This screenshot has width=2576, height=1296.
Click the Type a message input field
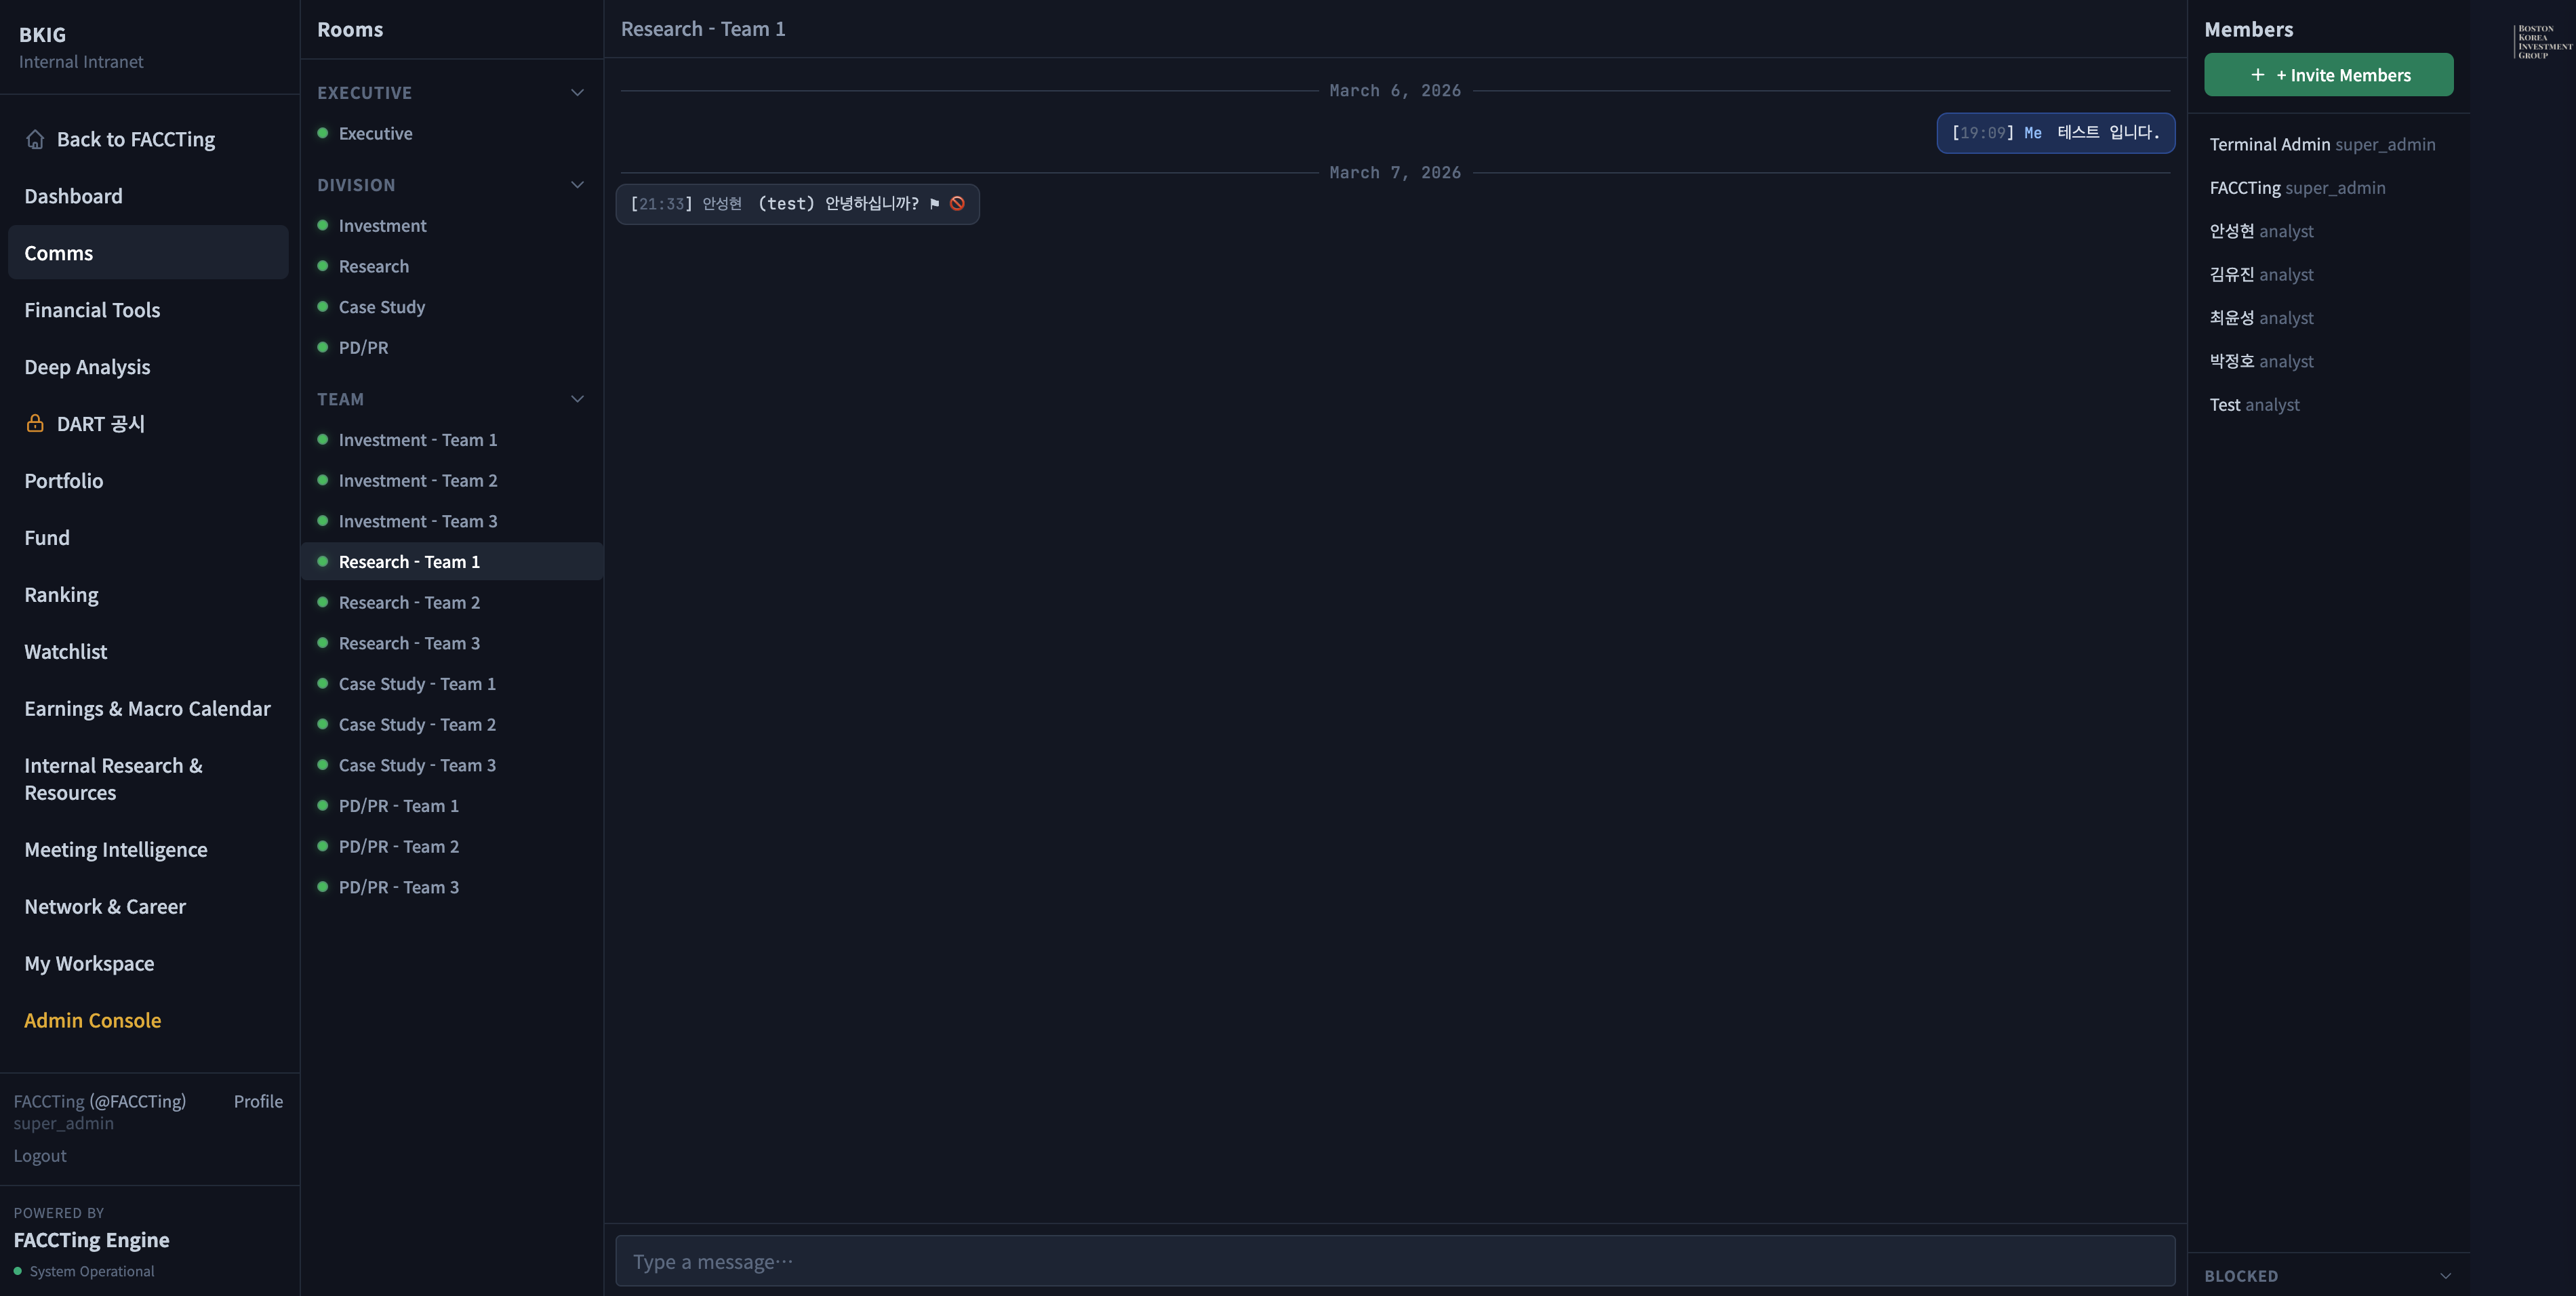pyautogui.click(x=1394, y=1261)
